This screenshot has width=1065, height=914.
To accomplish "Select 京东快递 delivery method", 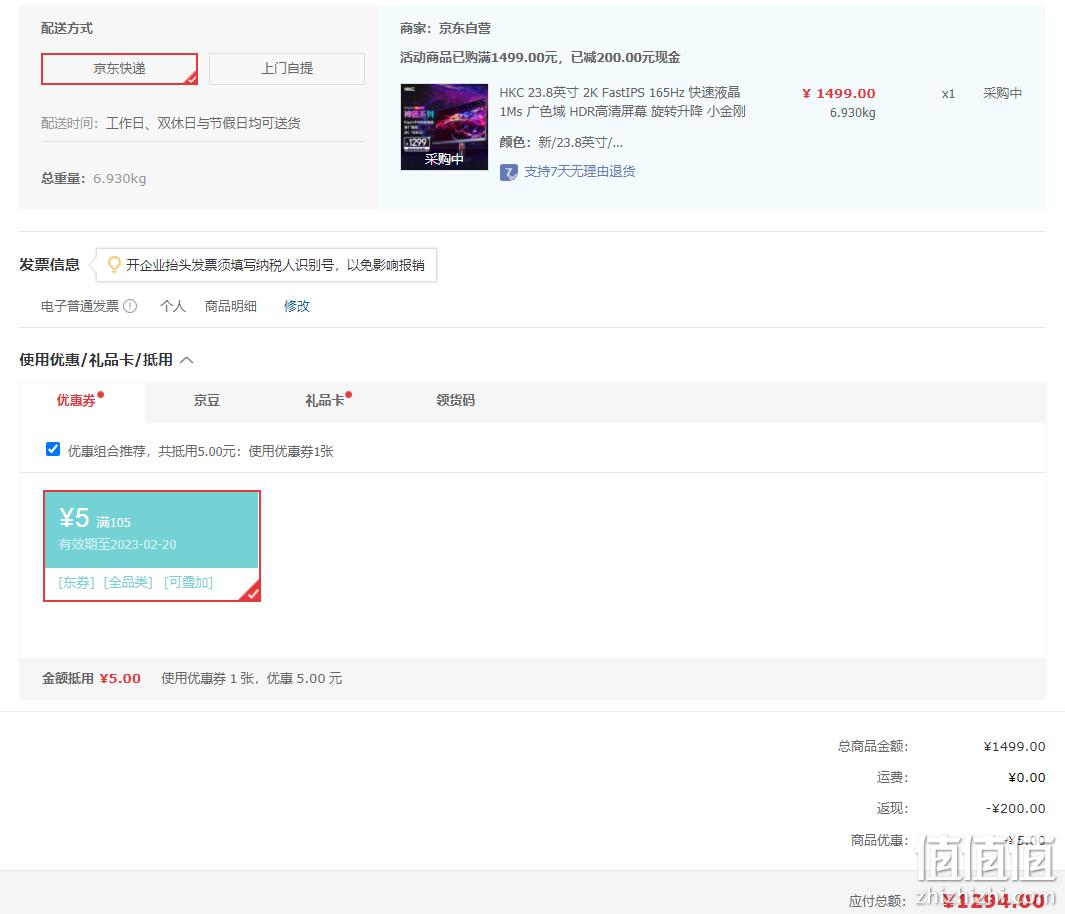I will [120, 69].
